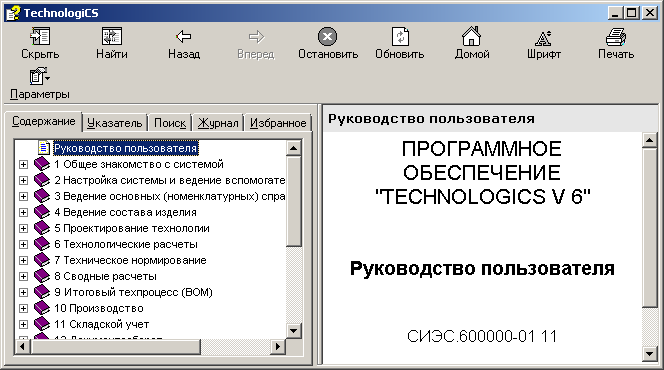Click the СИЭС.600000-01 11 document code
The image size is (664, 370).
pos(482,336)
